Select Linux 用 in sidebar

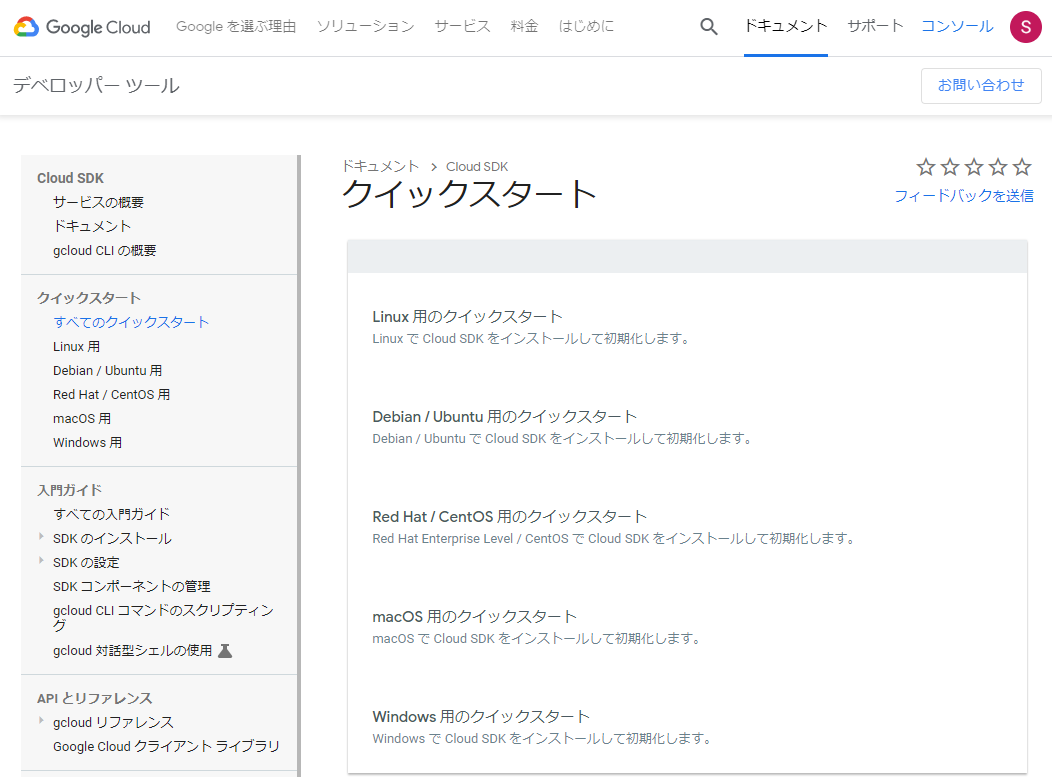(x=76, y=346)
